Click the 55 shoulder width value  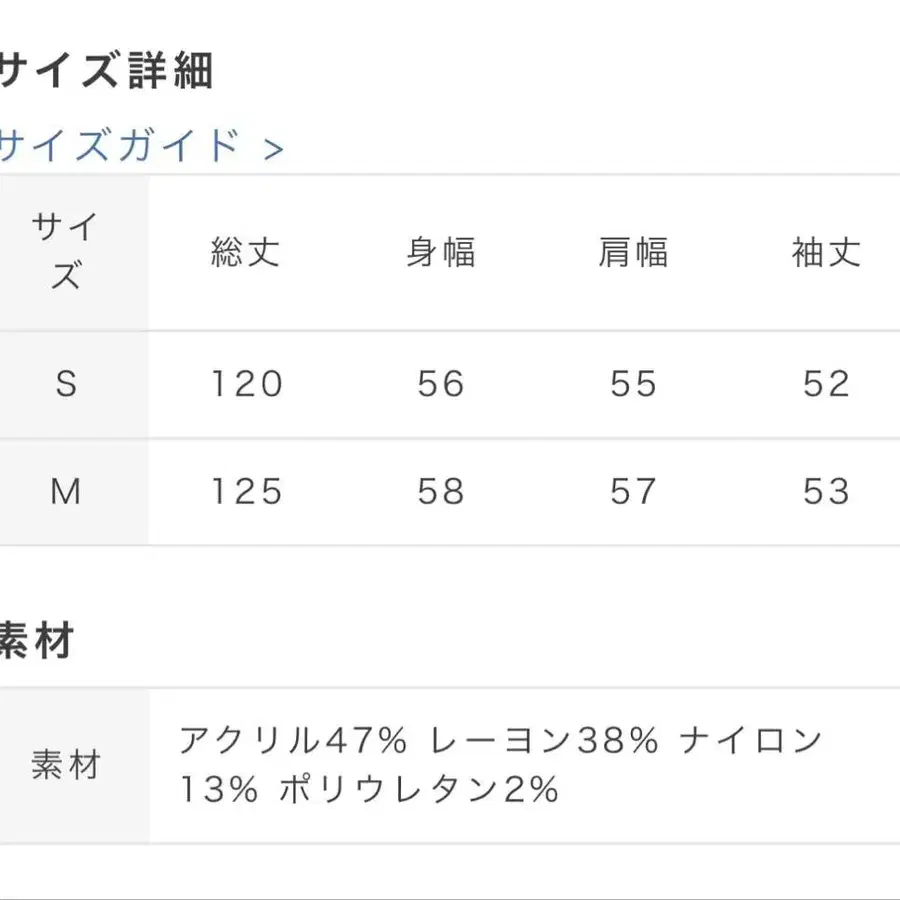click(633, 384)
